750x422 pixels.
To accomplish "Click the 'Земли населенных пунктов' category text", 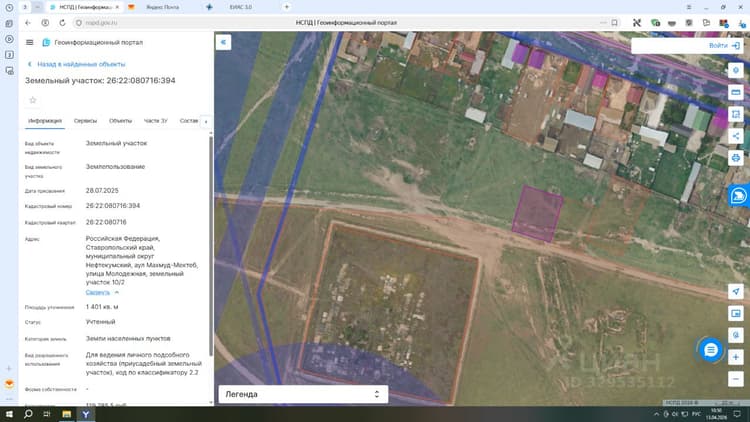I will point(128,338).
